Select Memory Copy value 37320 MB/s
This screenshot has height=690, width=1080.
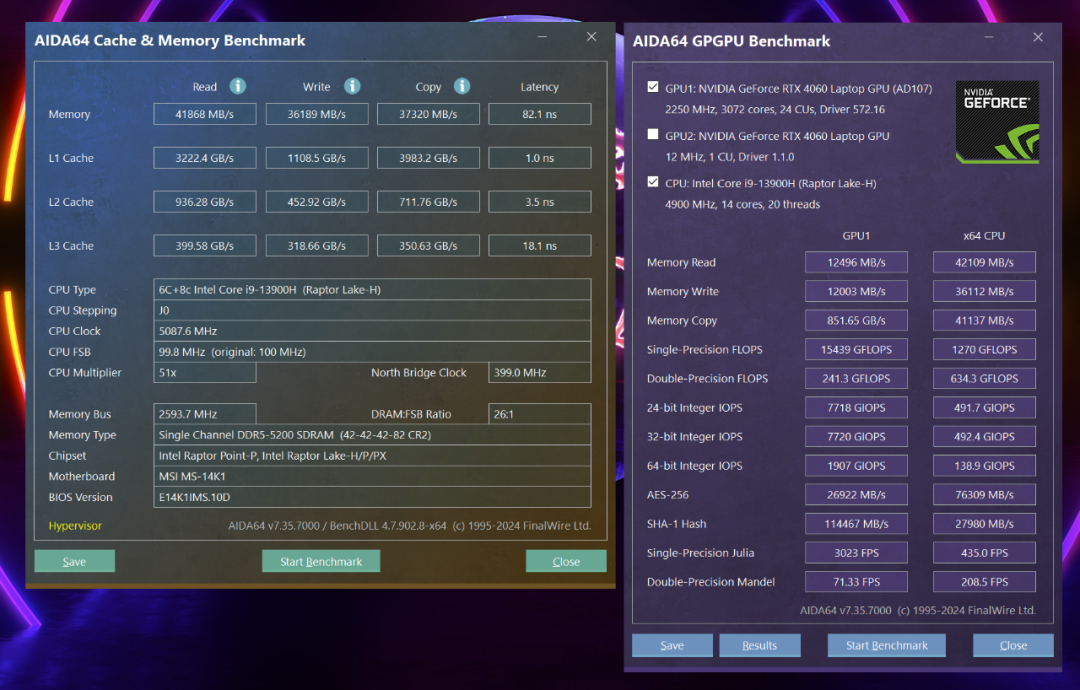[428, 114]
